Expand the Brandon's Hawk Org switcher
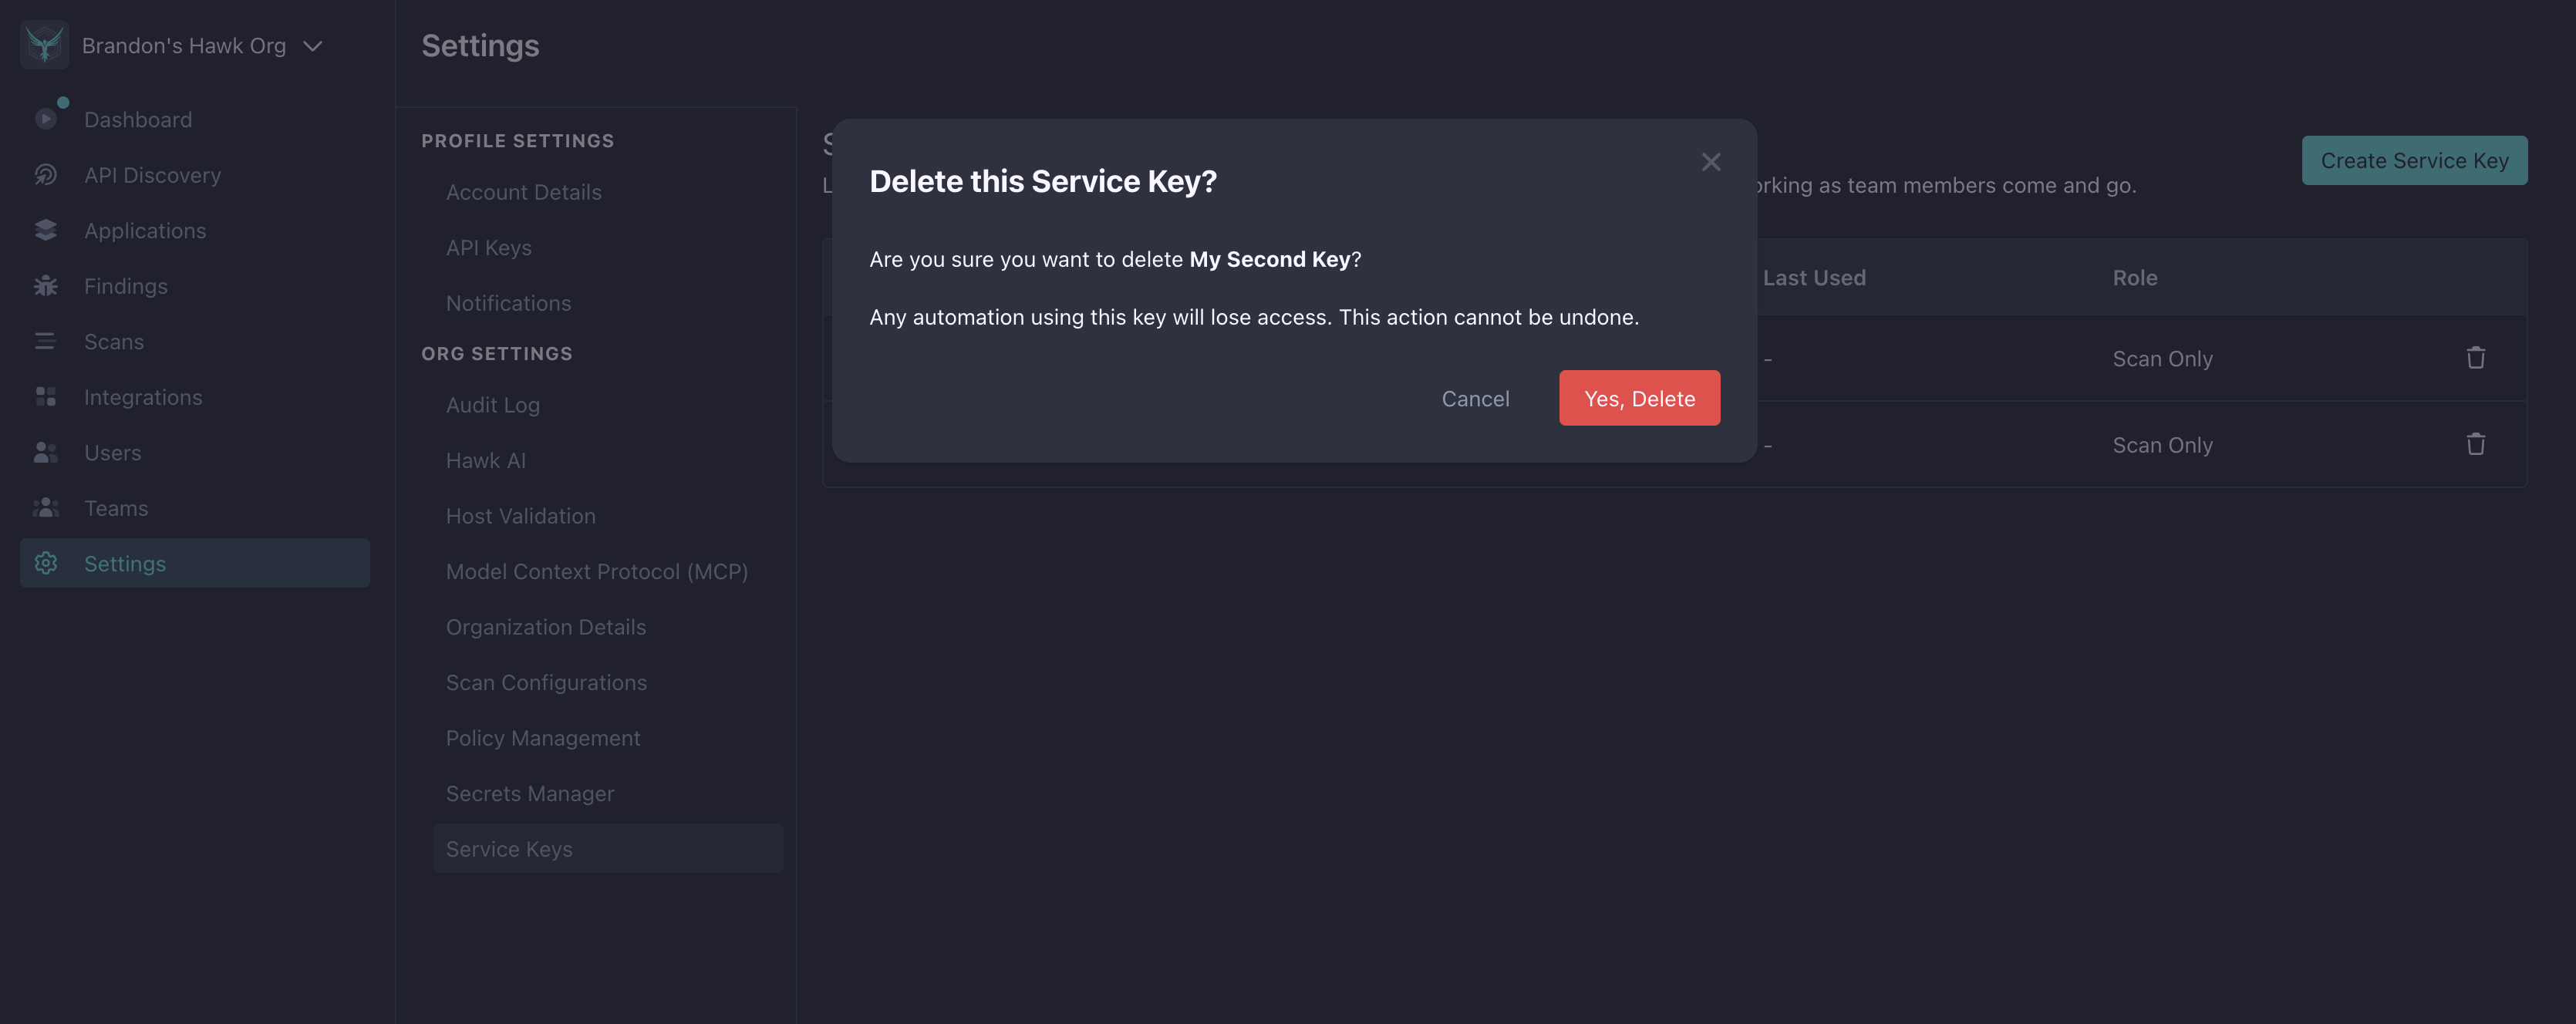 pos(312,45)
